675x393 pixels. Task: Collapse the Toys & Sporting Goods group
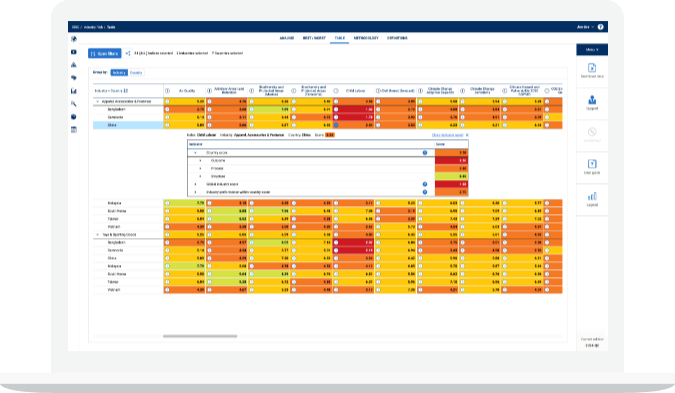tap(98, 235)
